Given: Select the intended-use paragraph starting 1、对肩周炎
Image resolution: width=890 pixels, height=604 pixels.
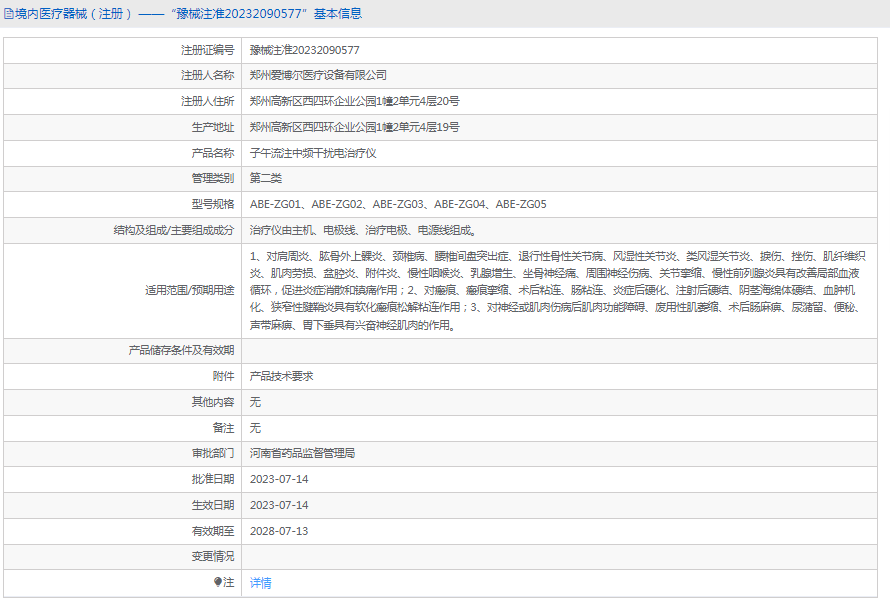Looking at the screenshot, I should click(558, 291).
